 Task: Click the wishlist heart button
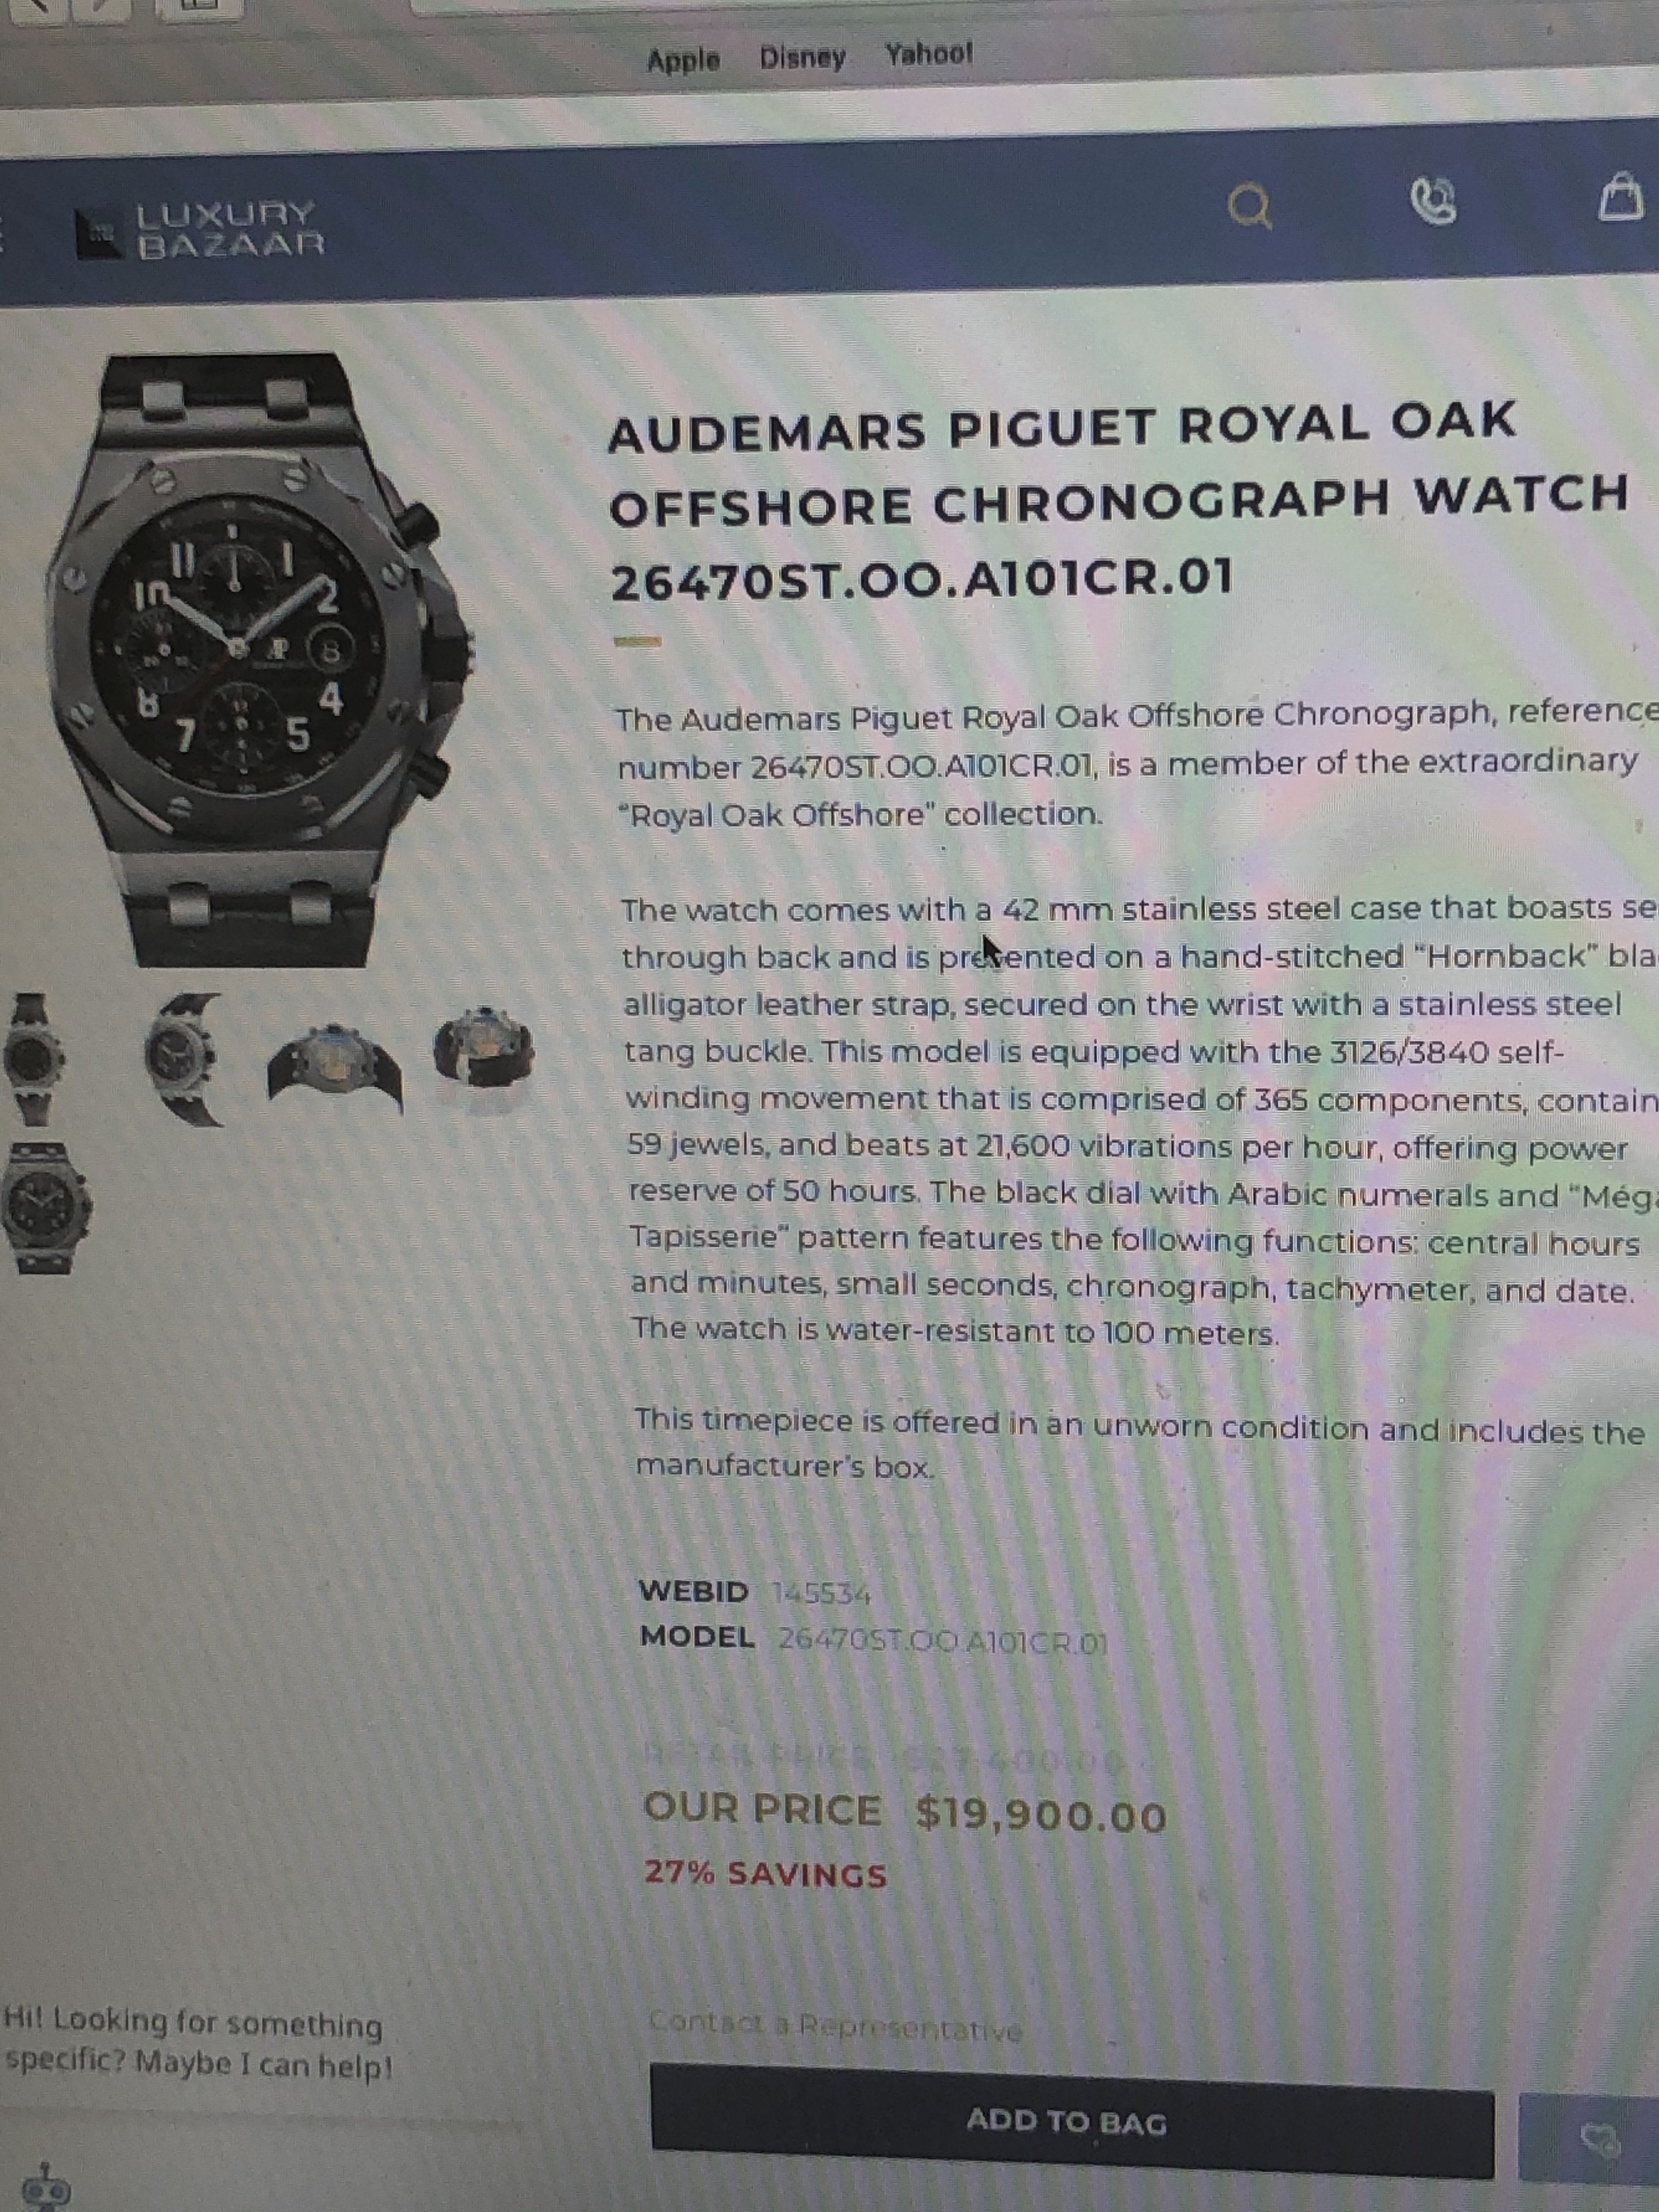1595,2138
